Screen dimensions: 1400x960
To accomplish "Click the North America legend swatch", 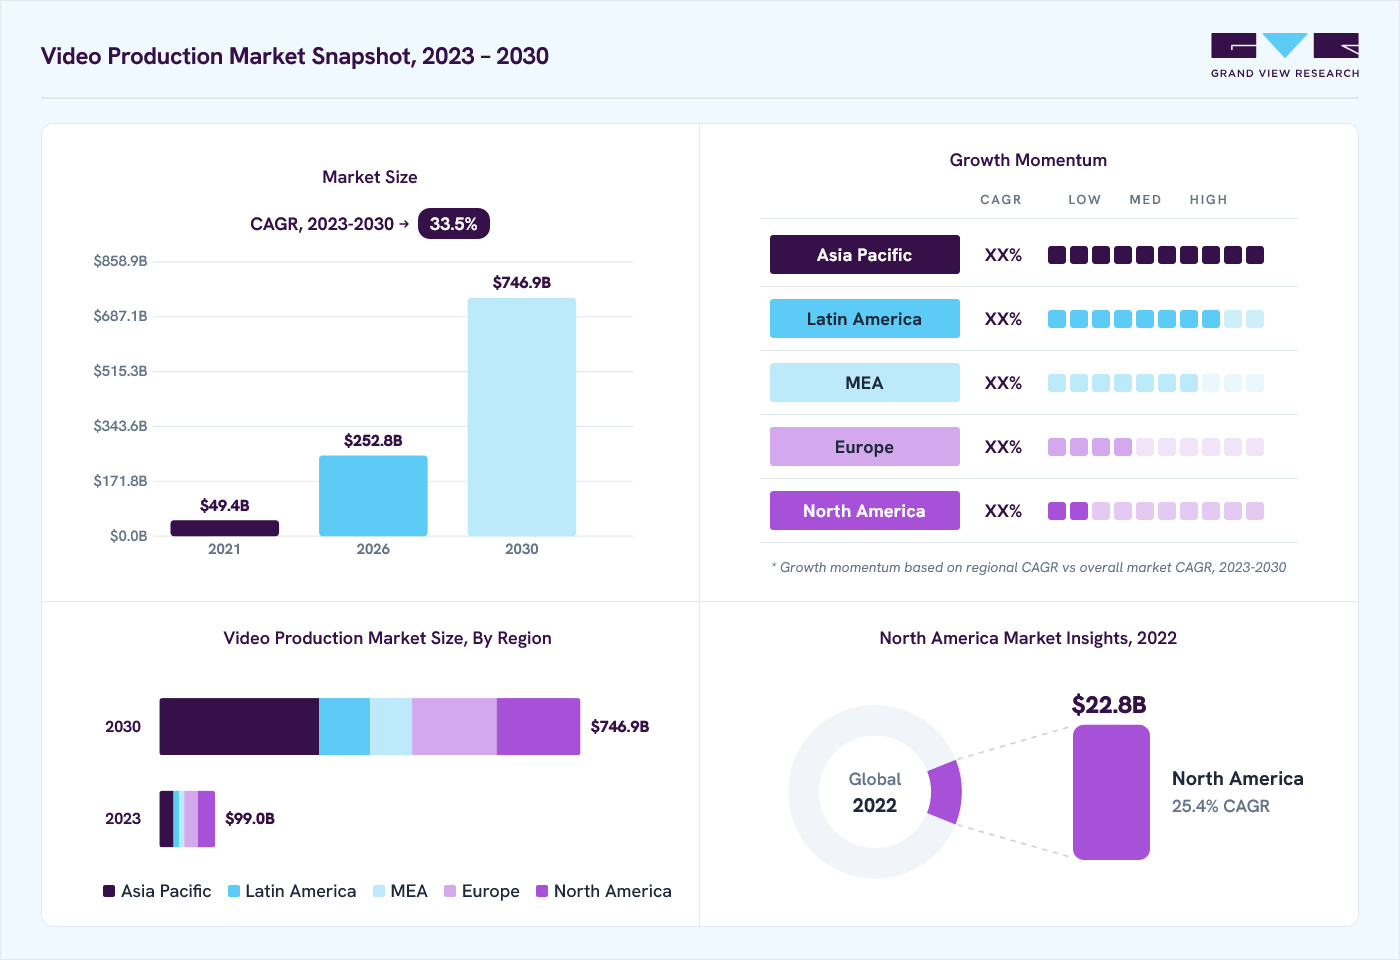I will click(x=542, y=891).
